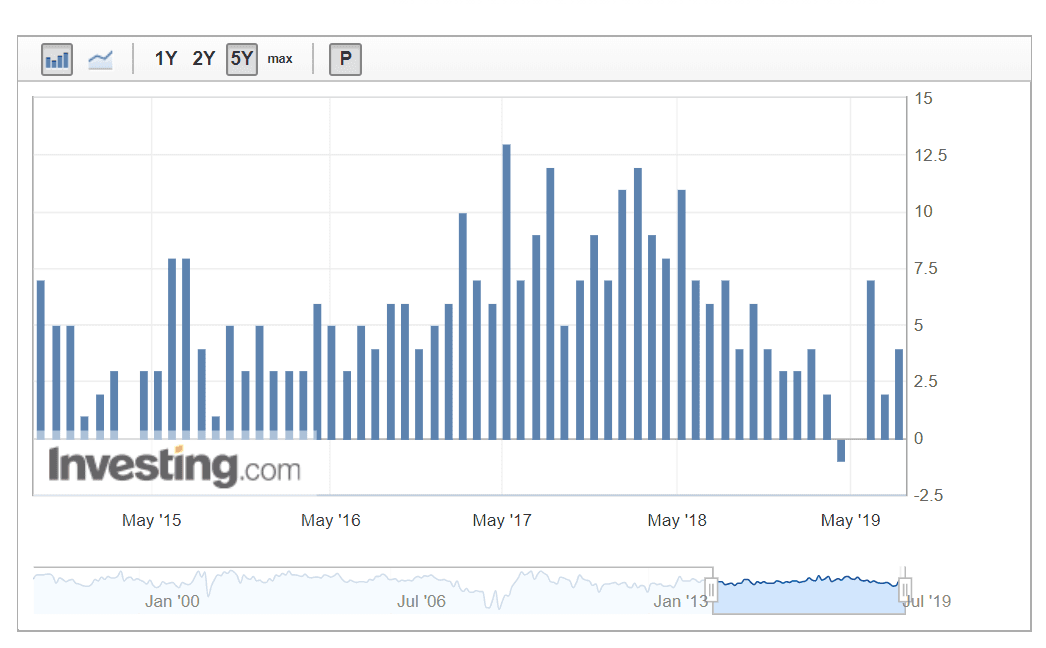The width and height of the screenshot is (1046, 648).
Task: Choose the 5Y time range
Action: (242, 59)
